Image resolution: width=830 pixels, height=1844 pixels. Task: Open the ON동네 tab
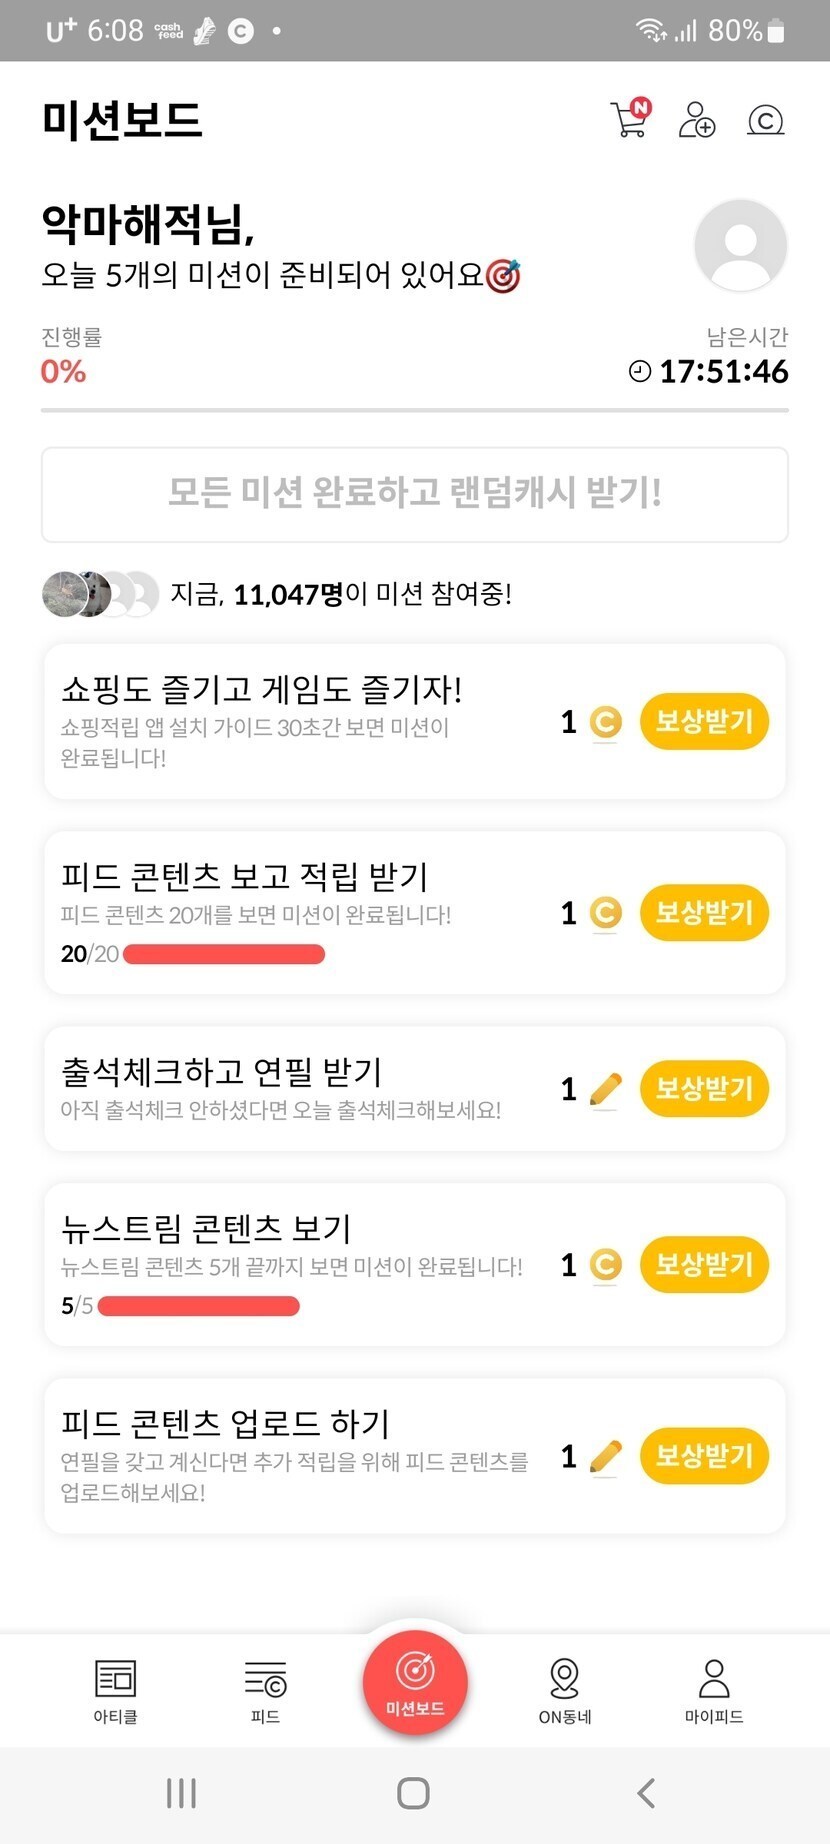(565, 1690)
